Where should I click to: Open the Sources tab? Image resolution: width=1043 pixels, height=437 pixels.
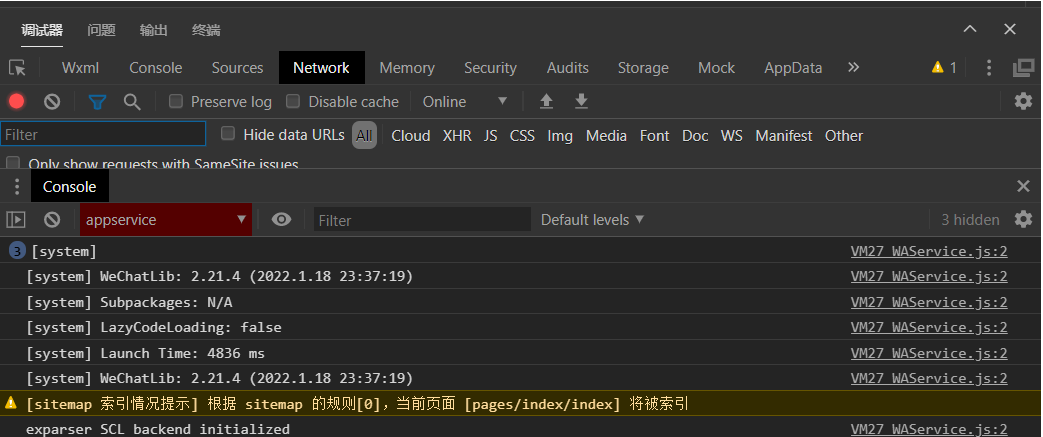[237, 68]
